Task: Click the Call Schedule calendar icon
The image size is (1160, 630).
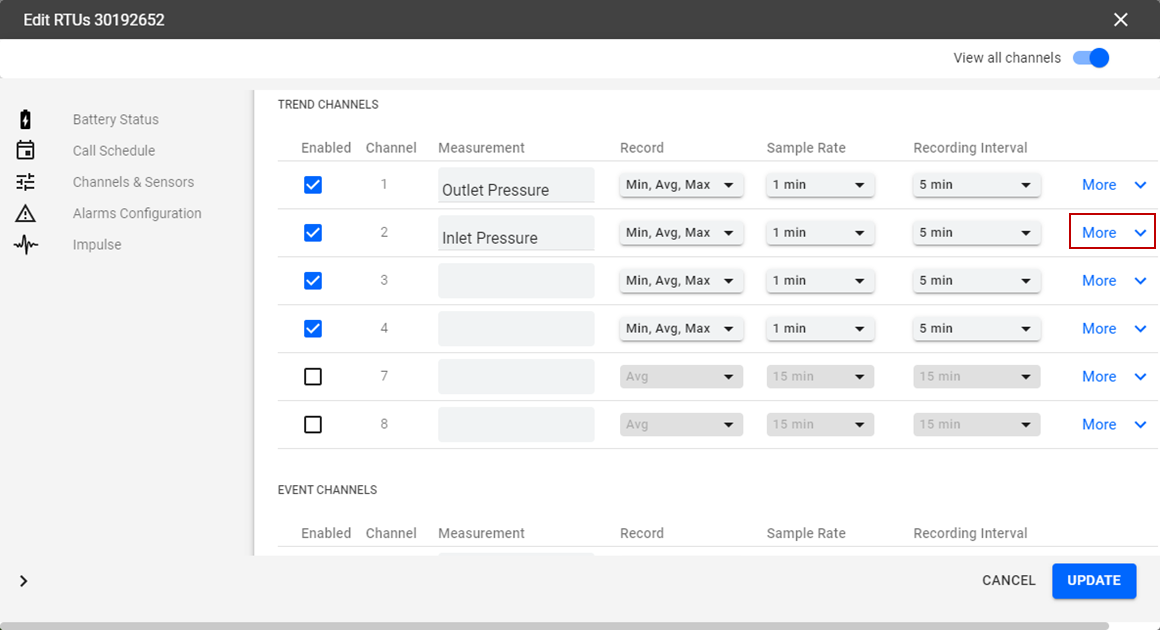Action: pyautogui.click(x=26, y=151)
